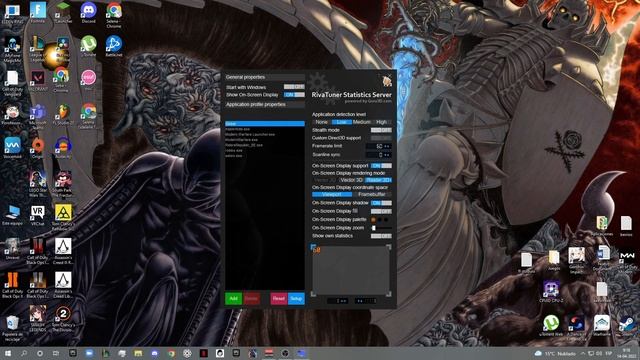Open the Chrome icon in the taskbar
This screenshot has width=640, height=360.
pyautogui.click(x=171, y=353)
